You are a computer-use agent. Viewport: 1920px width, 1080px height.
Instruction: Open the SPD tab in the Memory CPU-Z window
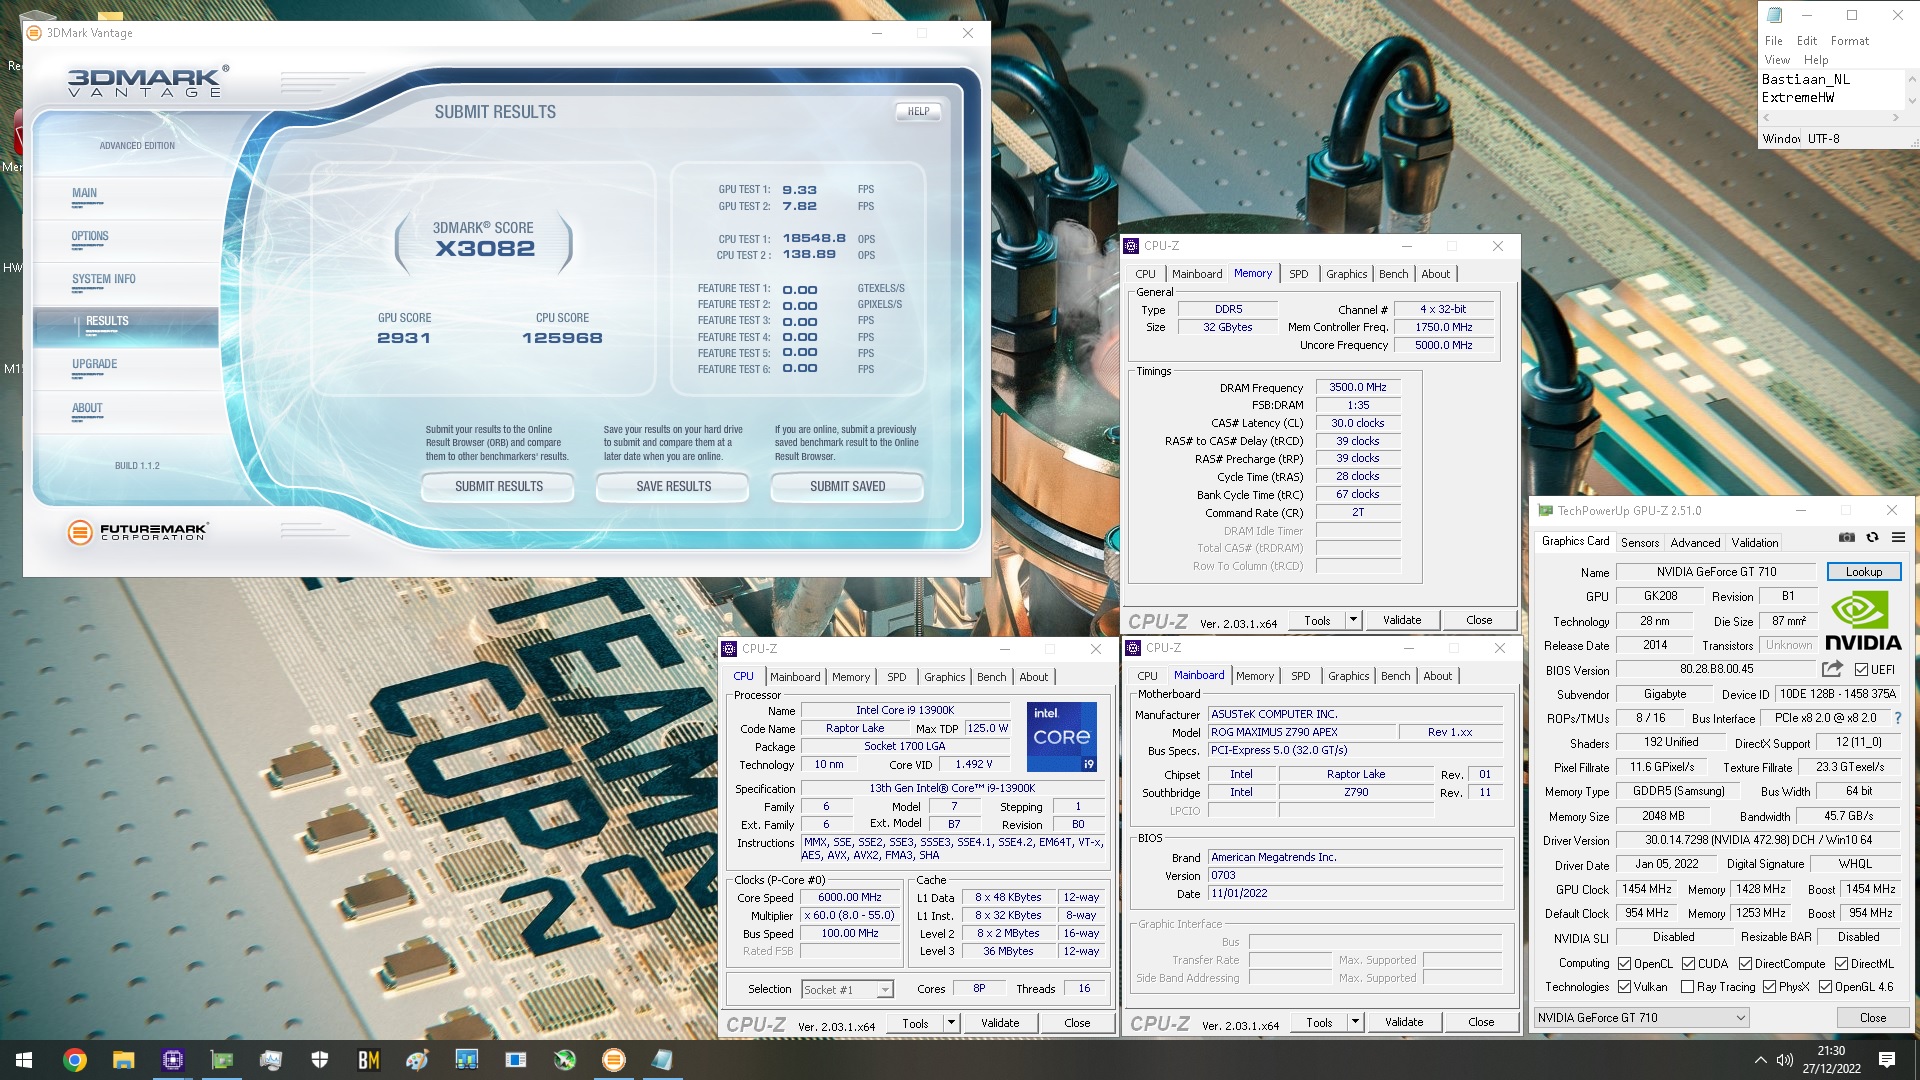click(x=1298, y=274)
